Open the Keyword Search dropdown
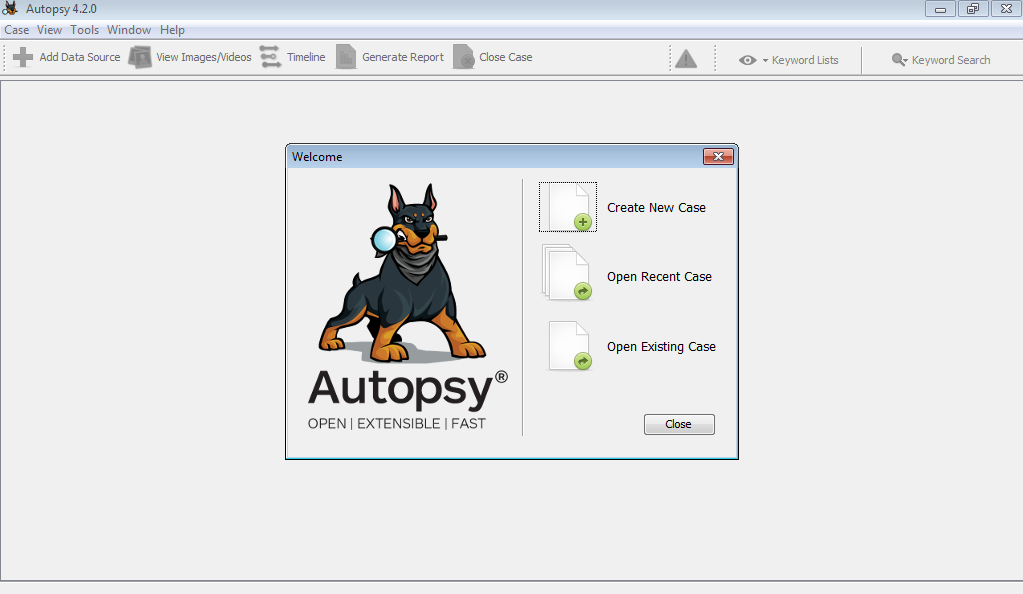 940,60
